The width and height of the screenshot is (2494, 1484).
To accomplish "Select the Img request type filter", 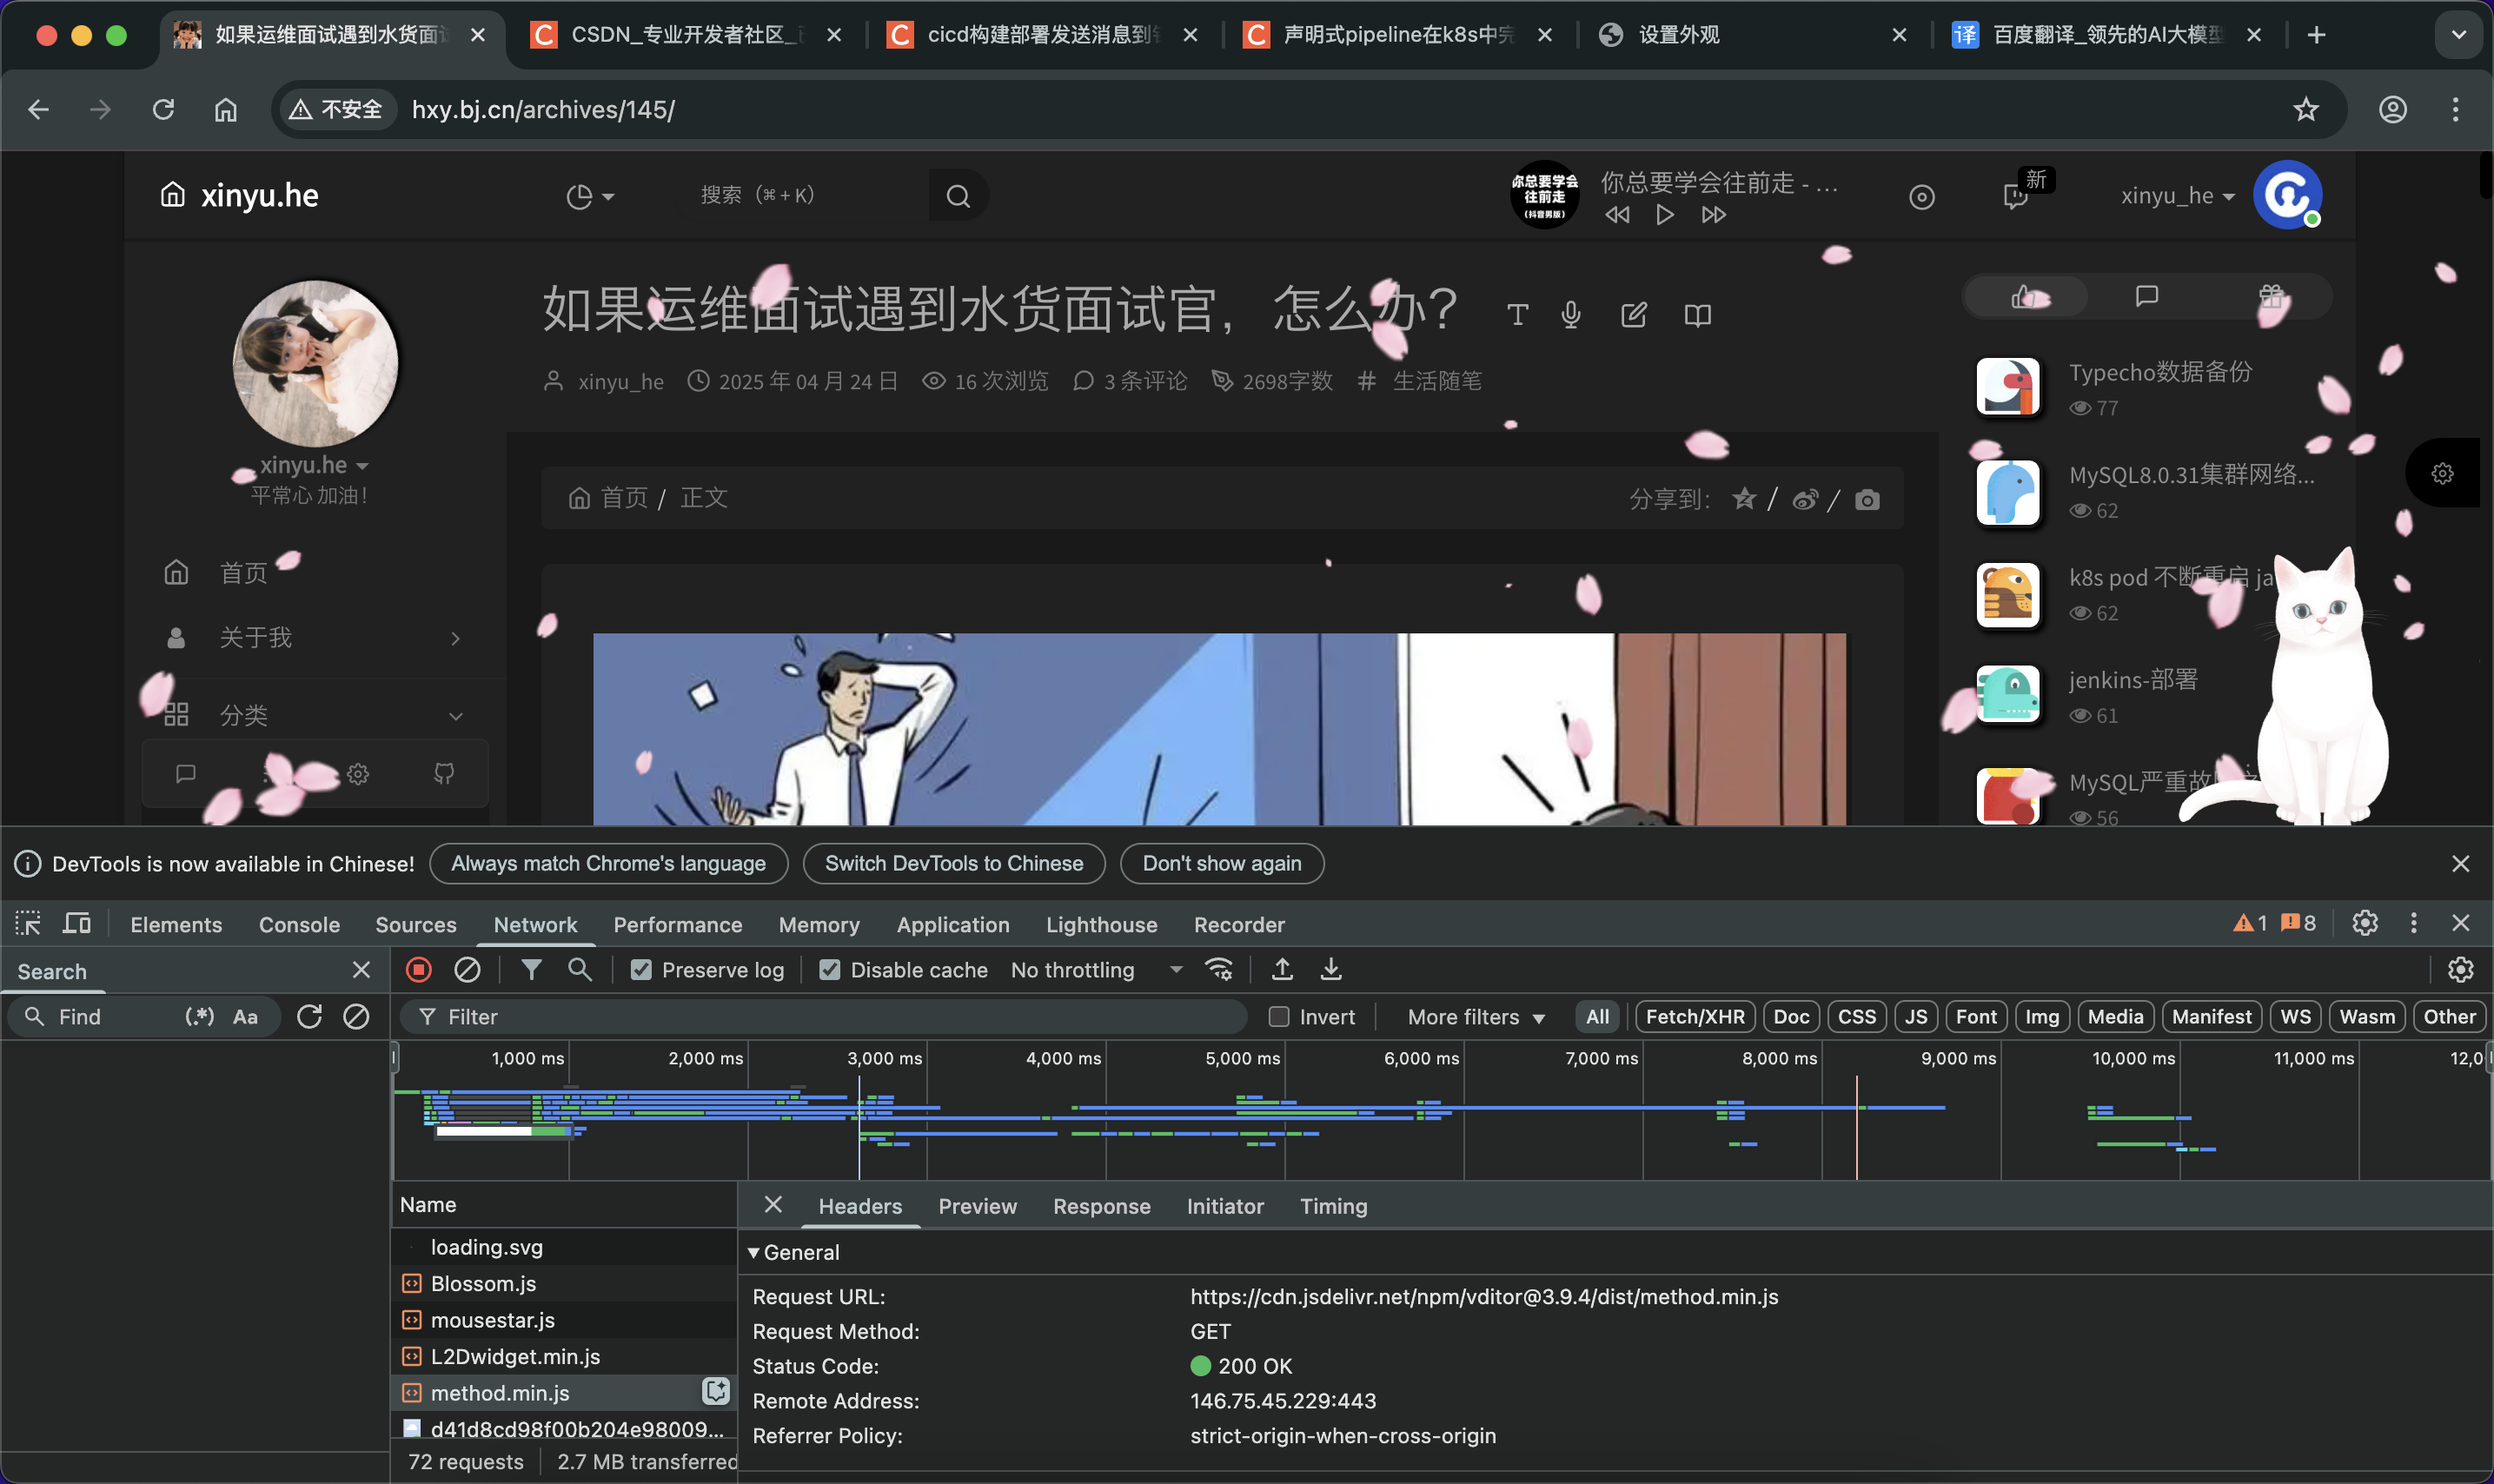I will click(x=2042, y=1017).
